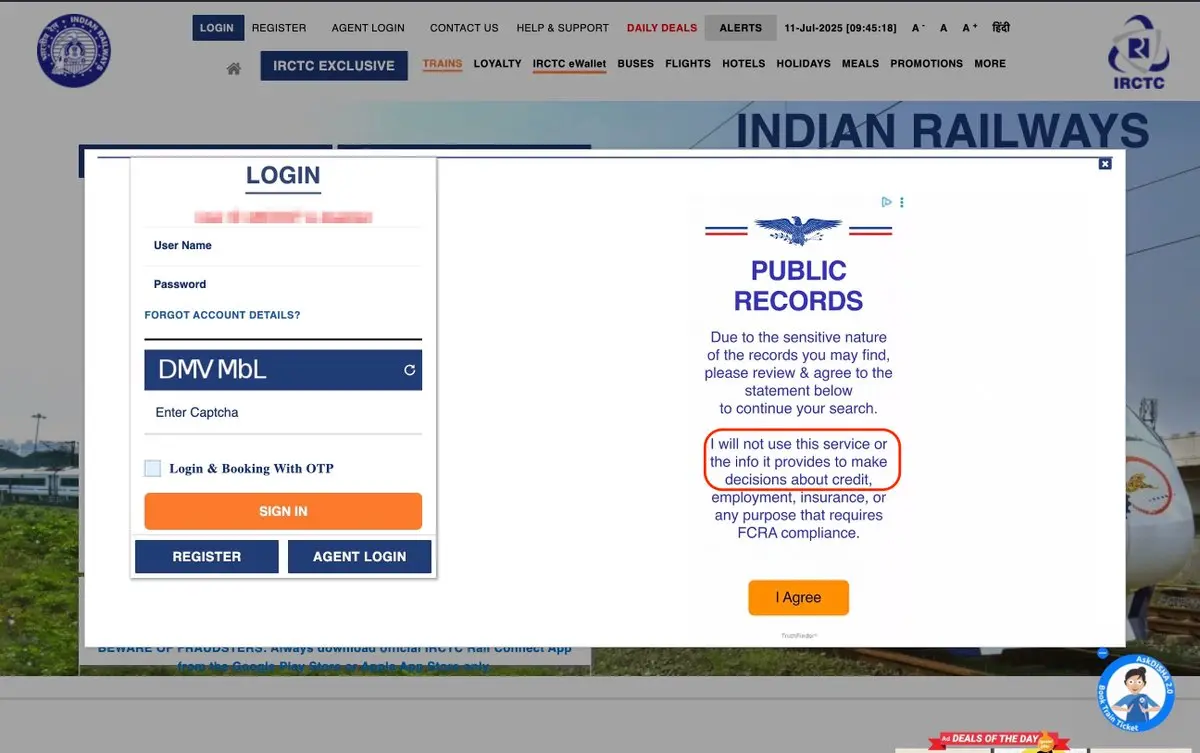Click the home icon in navigation bar
The width and height of the screenshot is (1200, 753).
point(233,68)
